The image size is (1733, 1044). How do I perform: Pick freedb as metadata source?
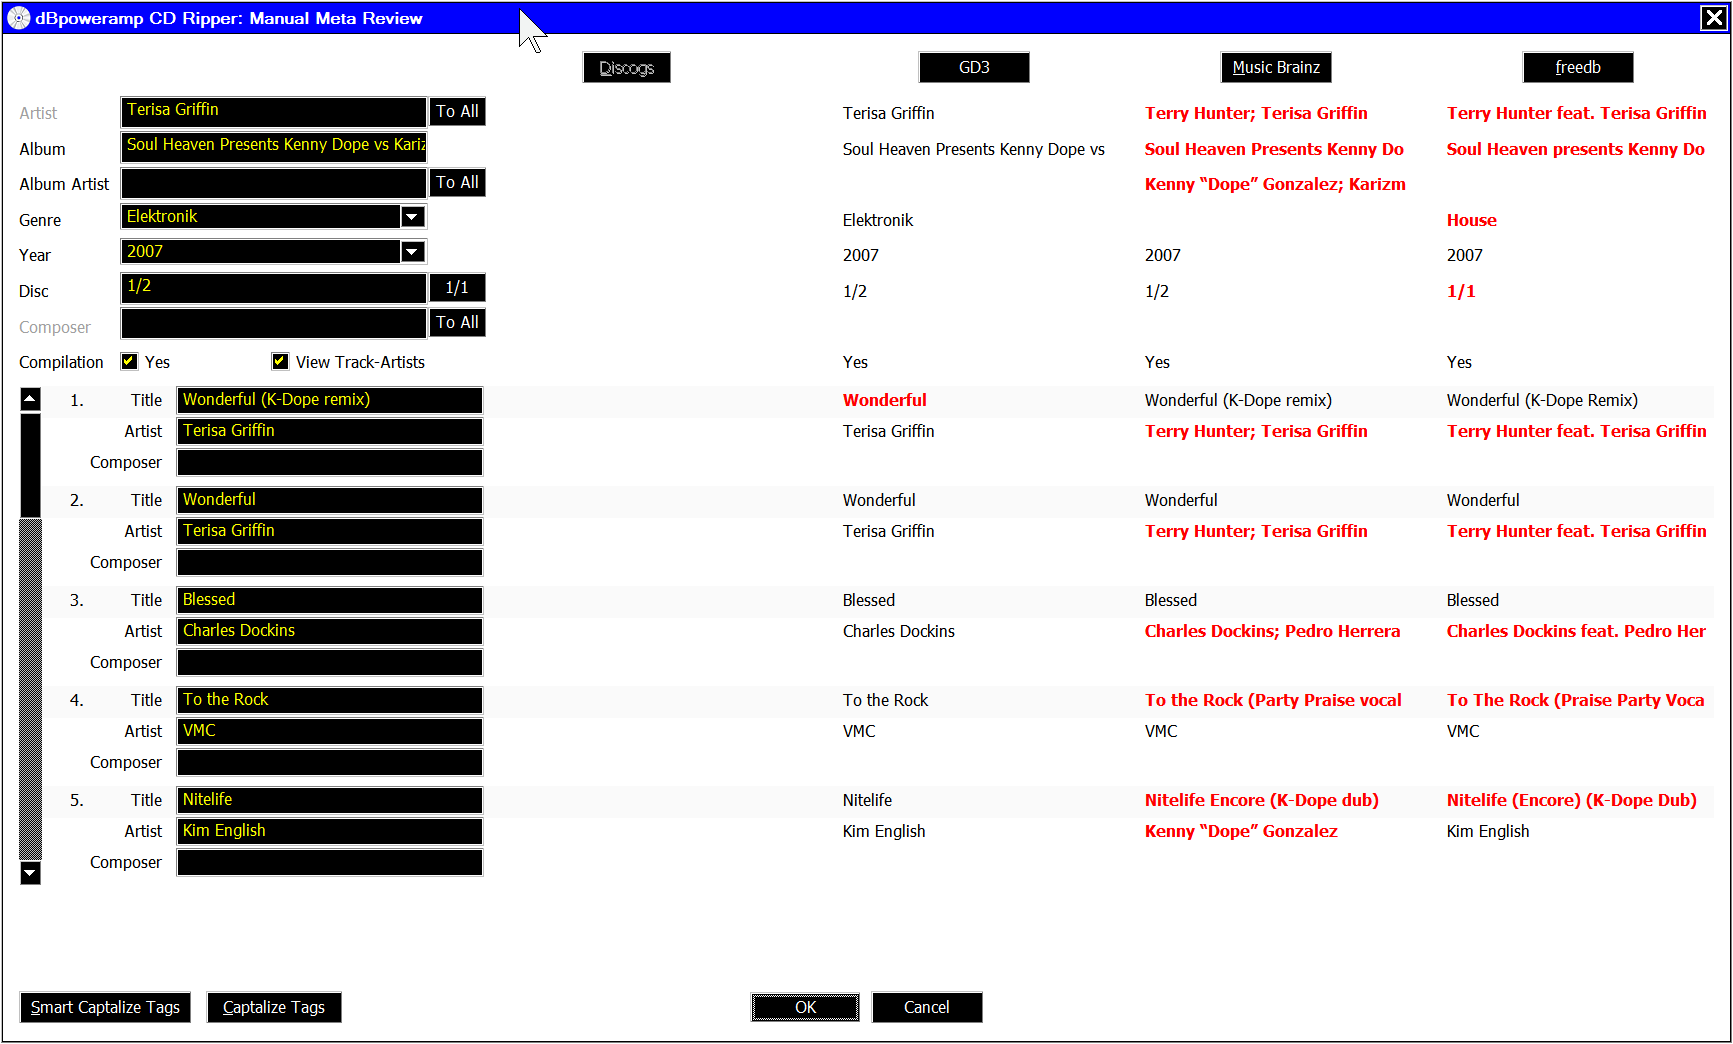click(x=1577, y=68)
